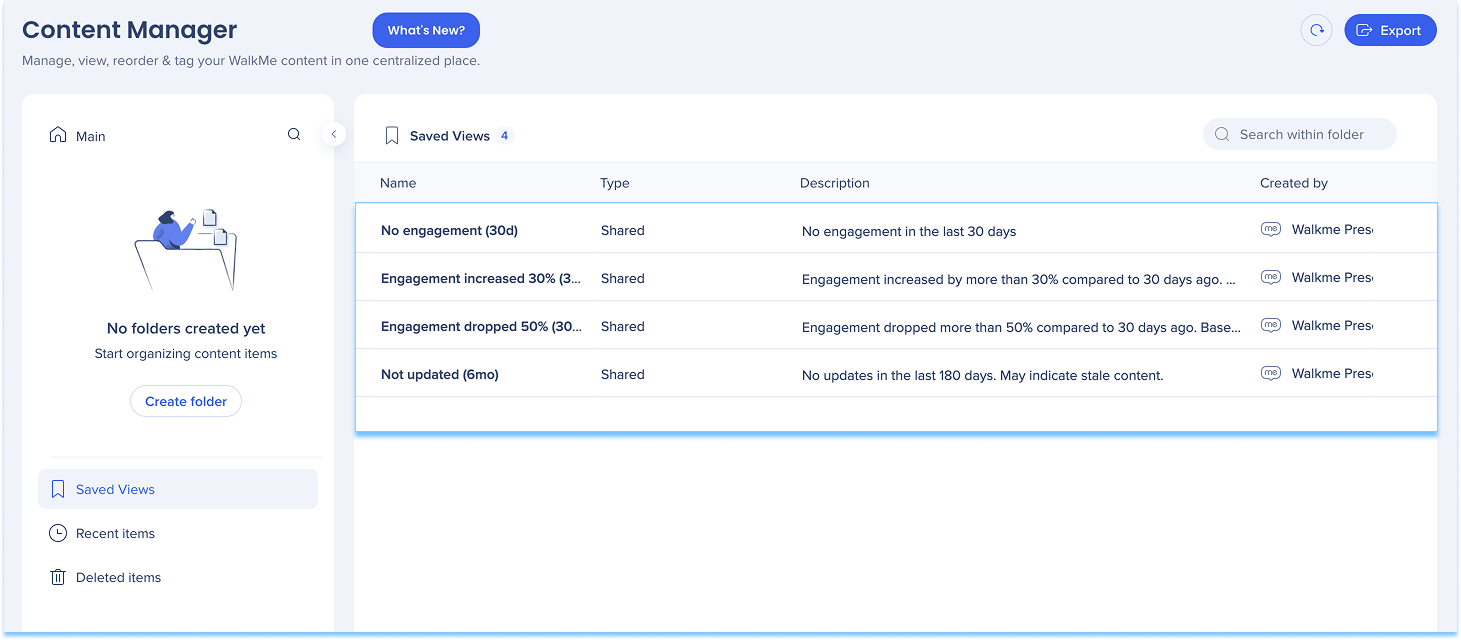Image resolution: width=1461 pixels, height=640 pixels.
Task: Open Recent items in the sidebar
Action: [x=115, y=533]
